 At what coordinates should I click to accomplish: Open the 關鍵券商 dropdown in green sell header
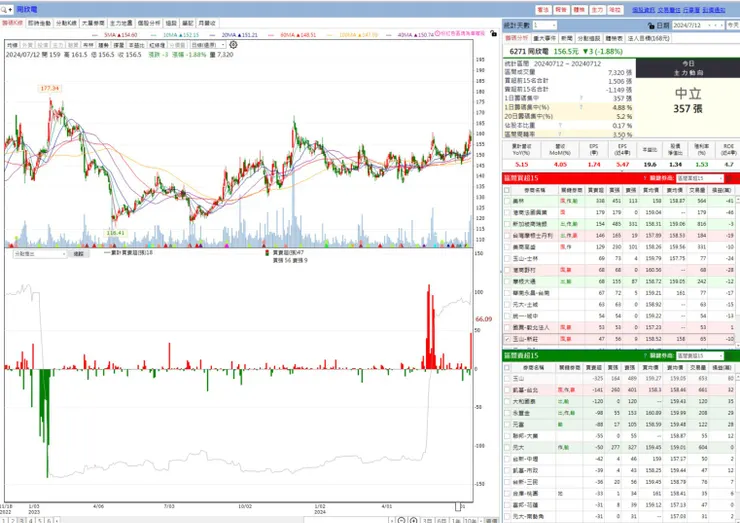(x=699, y=355)
